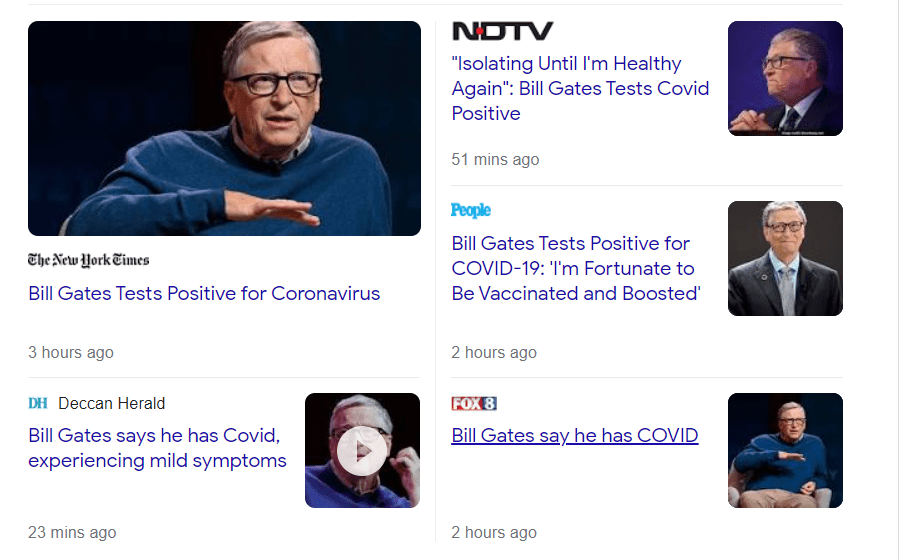Open the NDTV article thumbnail image
The height and width of the screenshot is (560, 899).
pos(785,78)
